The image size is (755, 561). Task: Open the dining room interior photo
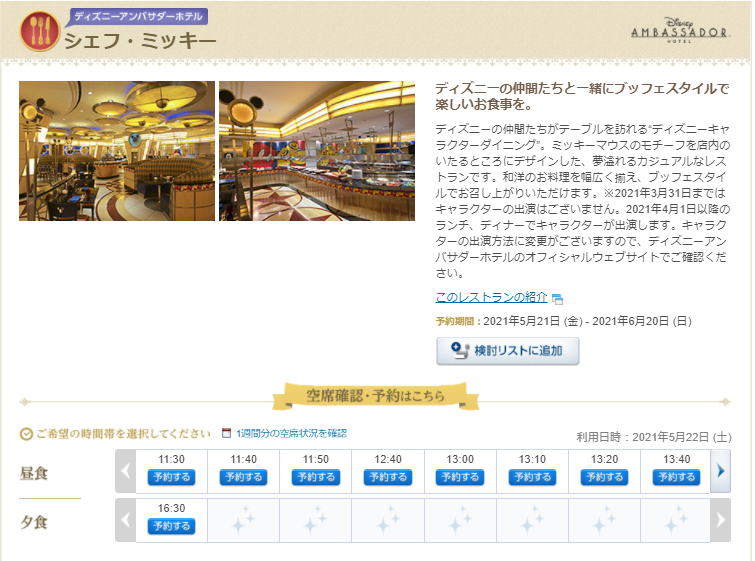117,151
